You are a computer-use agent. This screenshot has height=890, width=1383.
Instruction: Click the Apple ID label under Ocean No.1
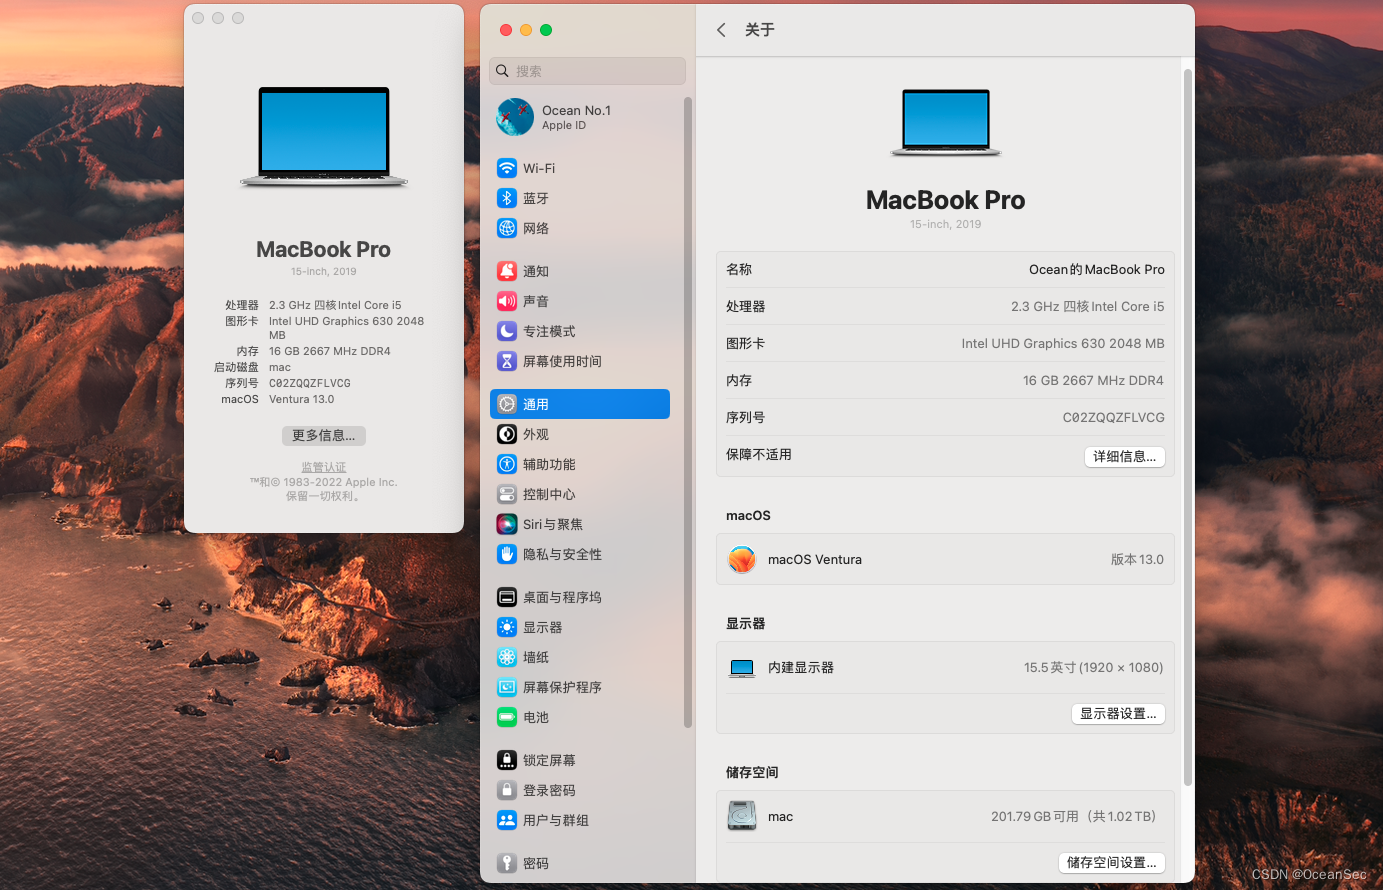[564, 125]
